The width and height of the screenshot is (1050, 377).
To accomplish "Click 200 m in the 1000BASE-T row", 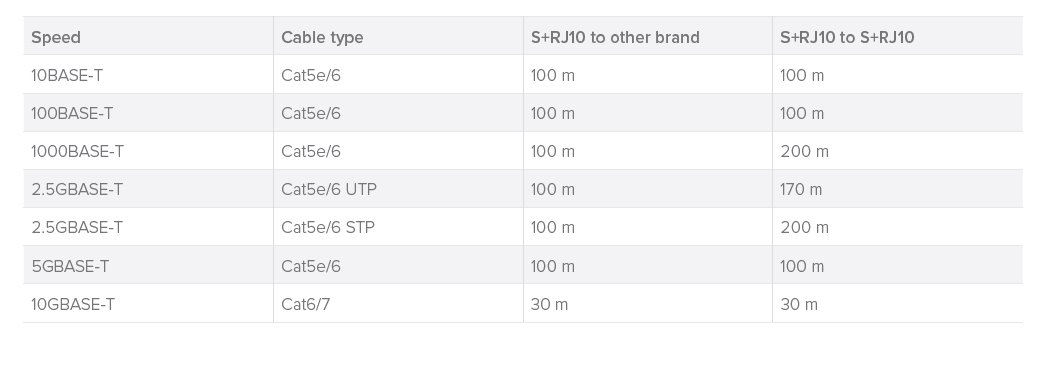I will coord(804,152).
